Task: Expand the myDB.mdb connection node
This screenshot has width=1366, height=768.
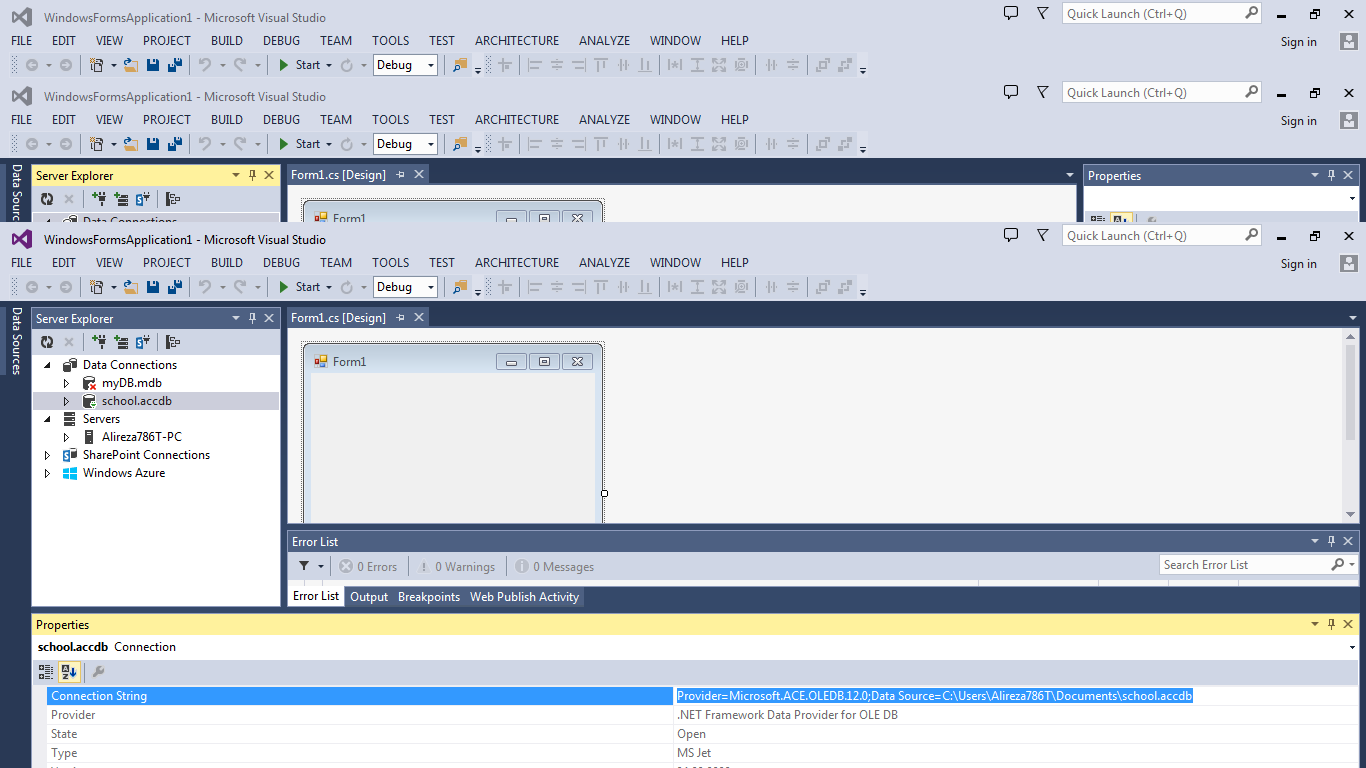Action: coord(67,383)
